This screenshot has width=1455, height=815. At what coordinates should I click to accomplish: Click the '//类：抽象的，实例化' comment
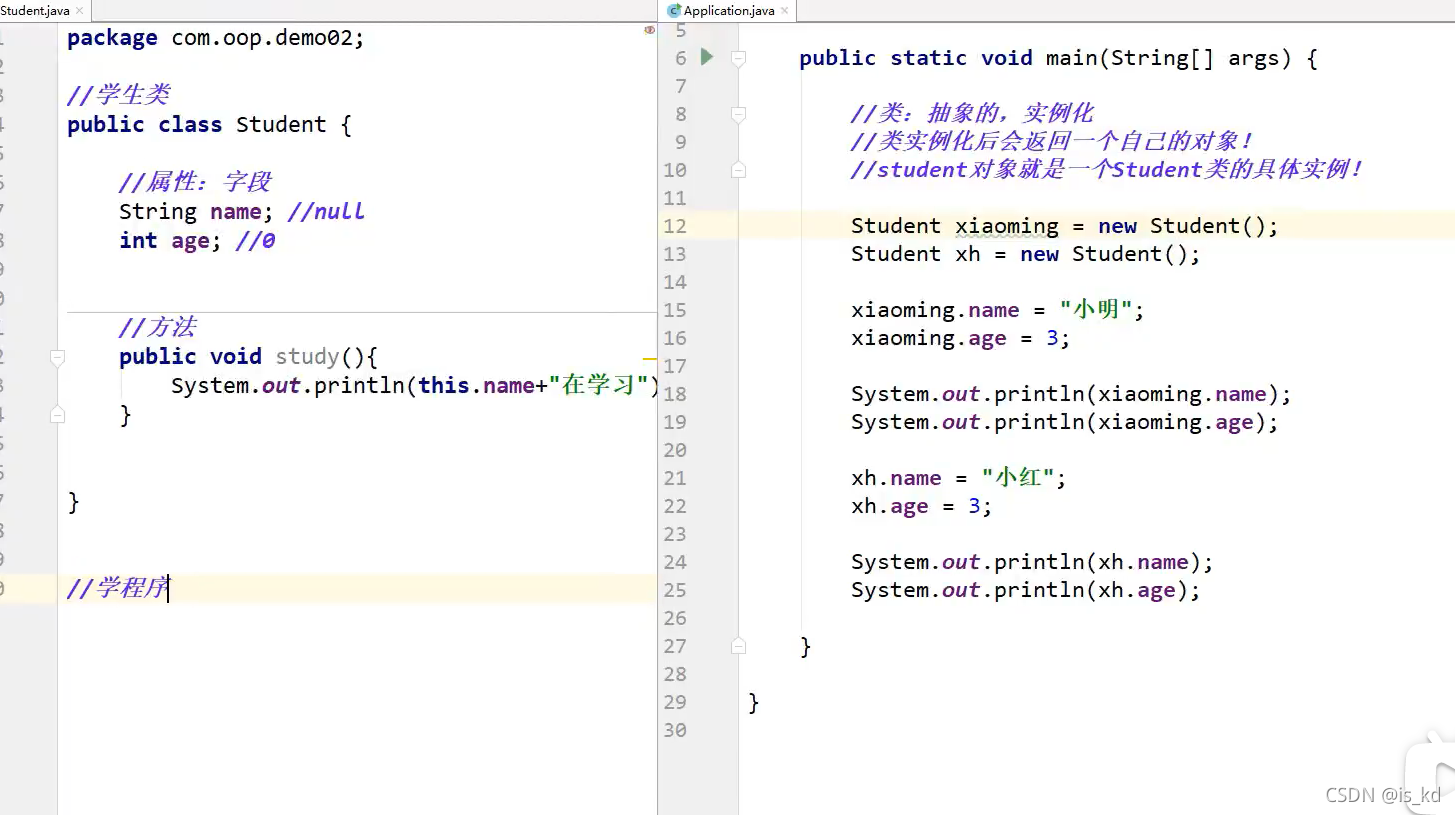pos(972,114)
